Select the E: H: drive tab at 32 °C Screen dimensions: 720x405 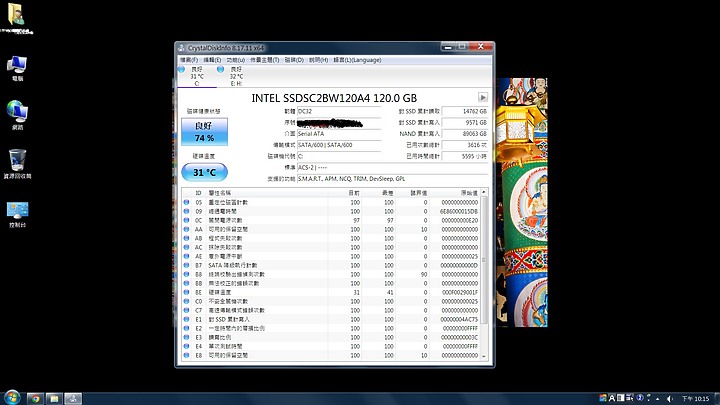click(236, 76)
